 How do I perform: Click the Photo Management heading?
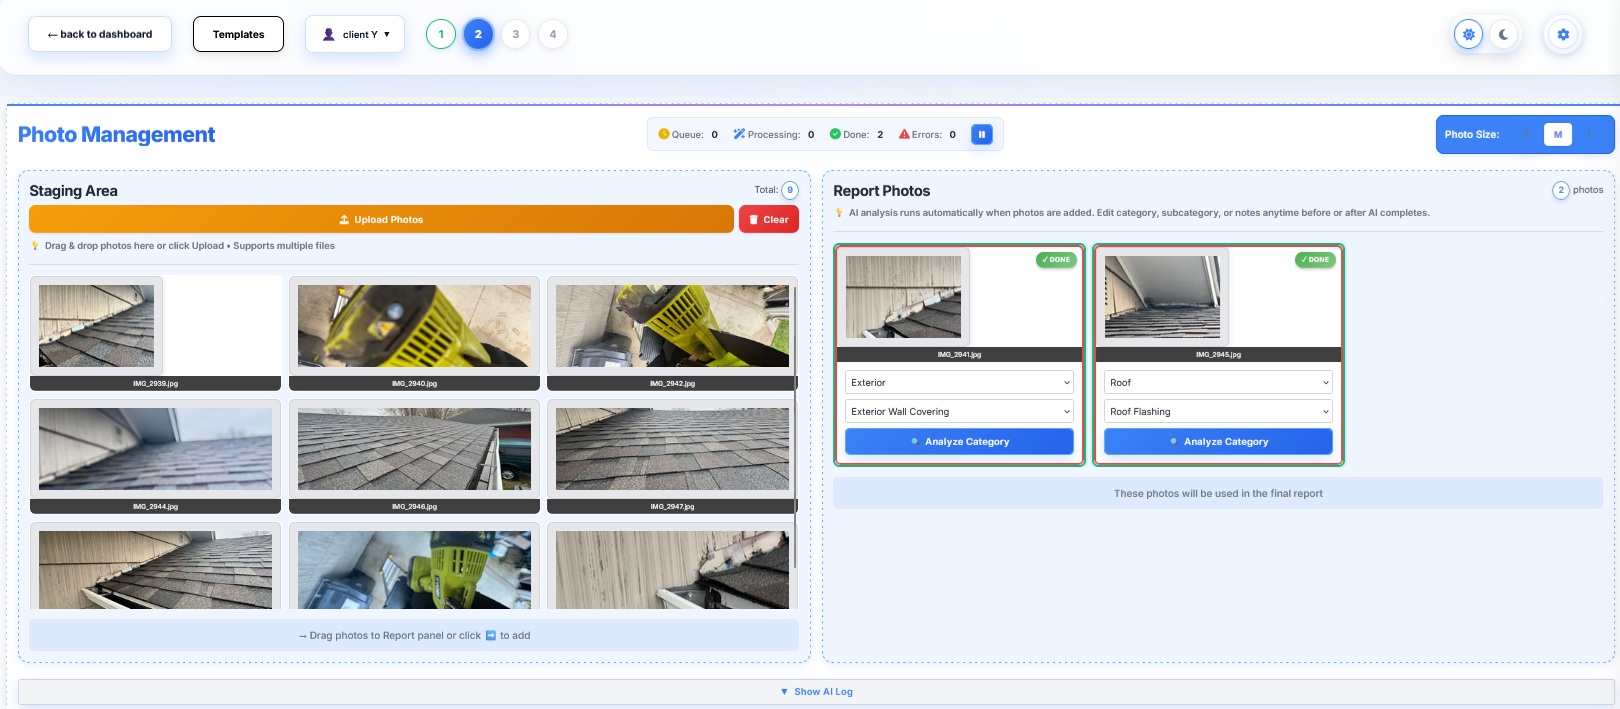coord(116,135)
